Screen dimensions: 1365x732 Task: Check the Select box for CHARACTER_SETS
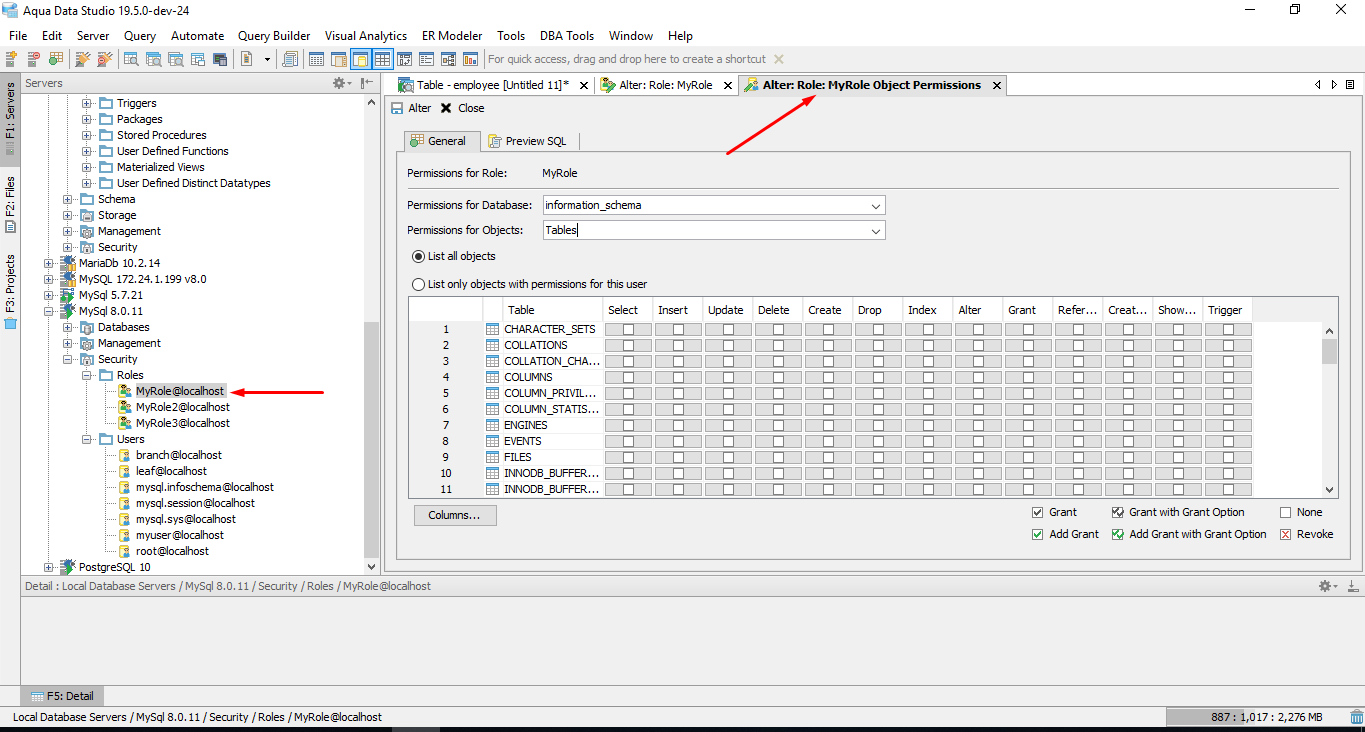click(628, 329)
